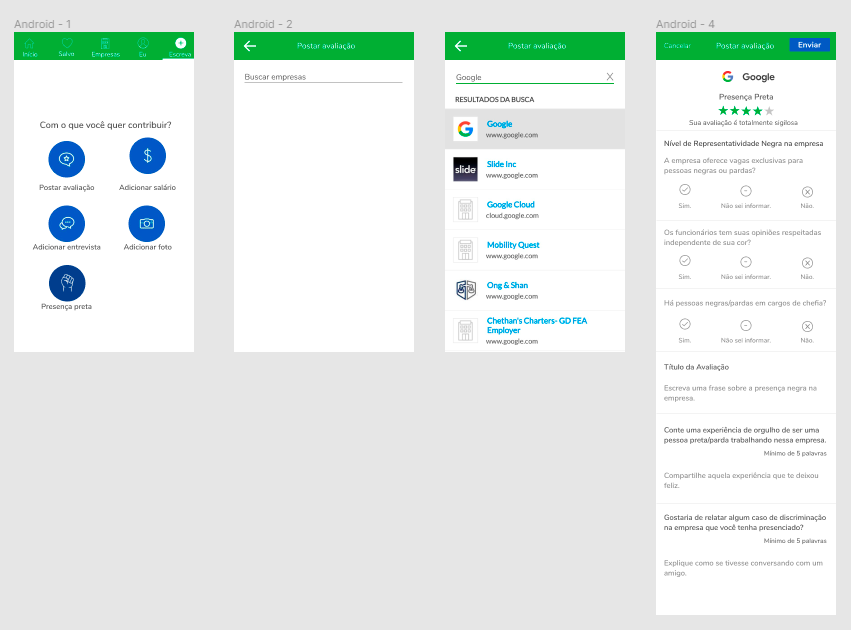Go back from the Google search results screen

coord(461,46)
